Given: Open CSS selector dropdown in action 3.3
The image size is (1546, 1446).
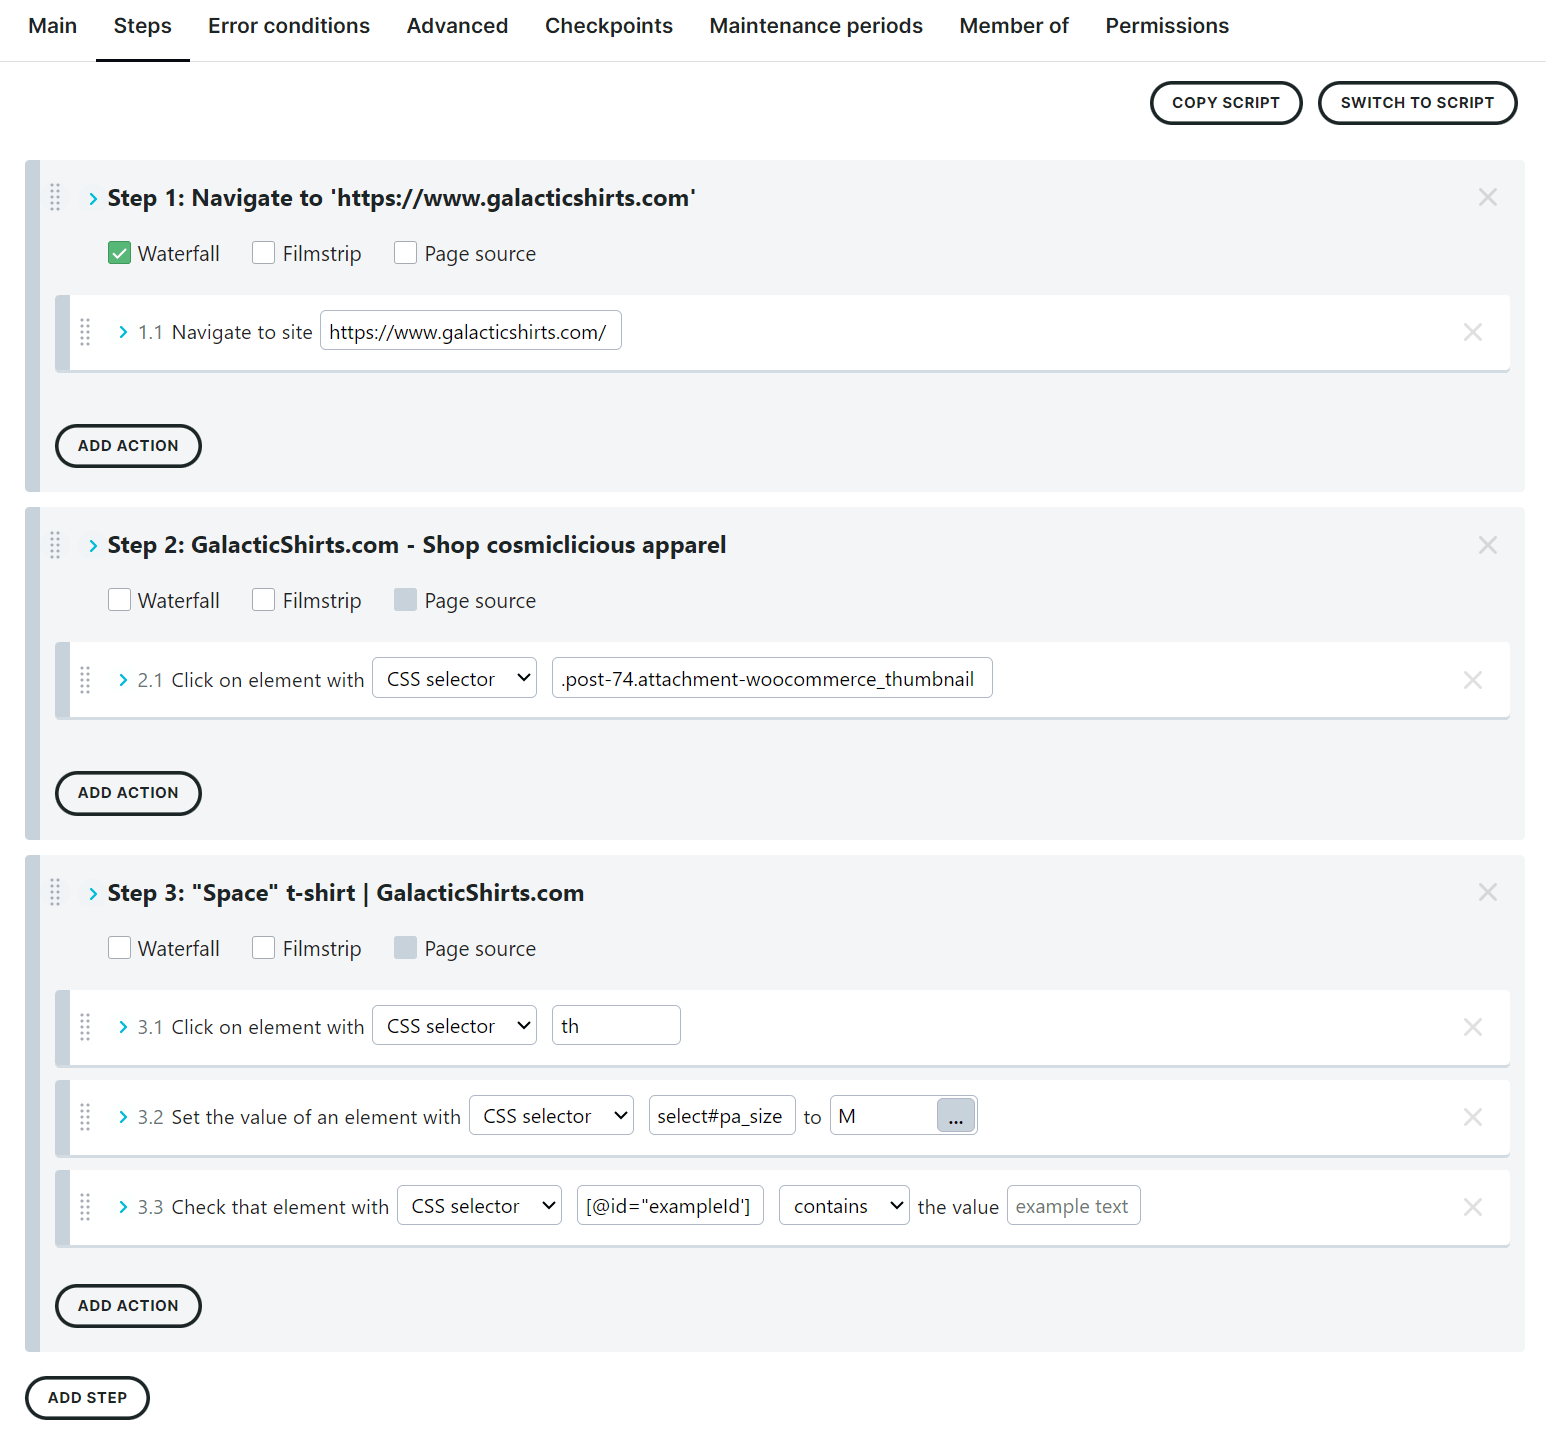Looking at the screenshot, I should [x=479, y=1205].
